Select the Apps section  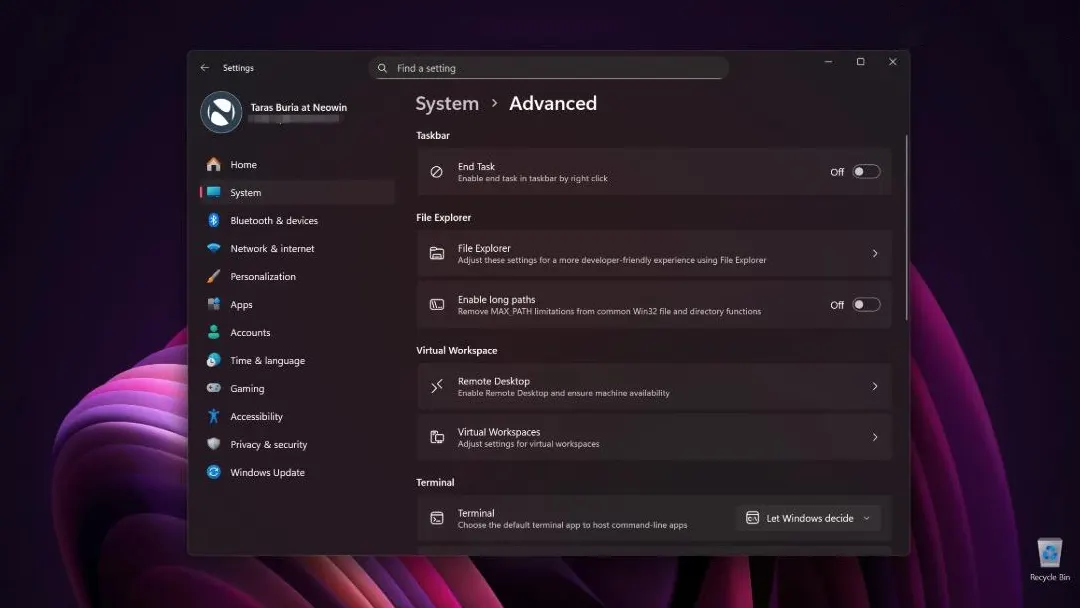[x=243, y=304]
